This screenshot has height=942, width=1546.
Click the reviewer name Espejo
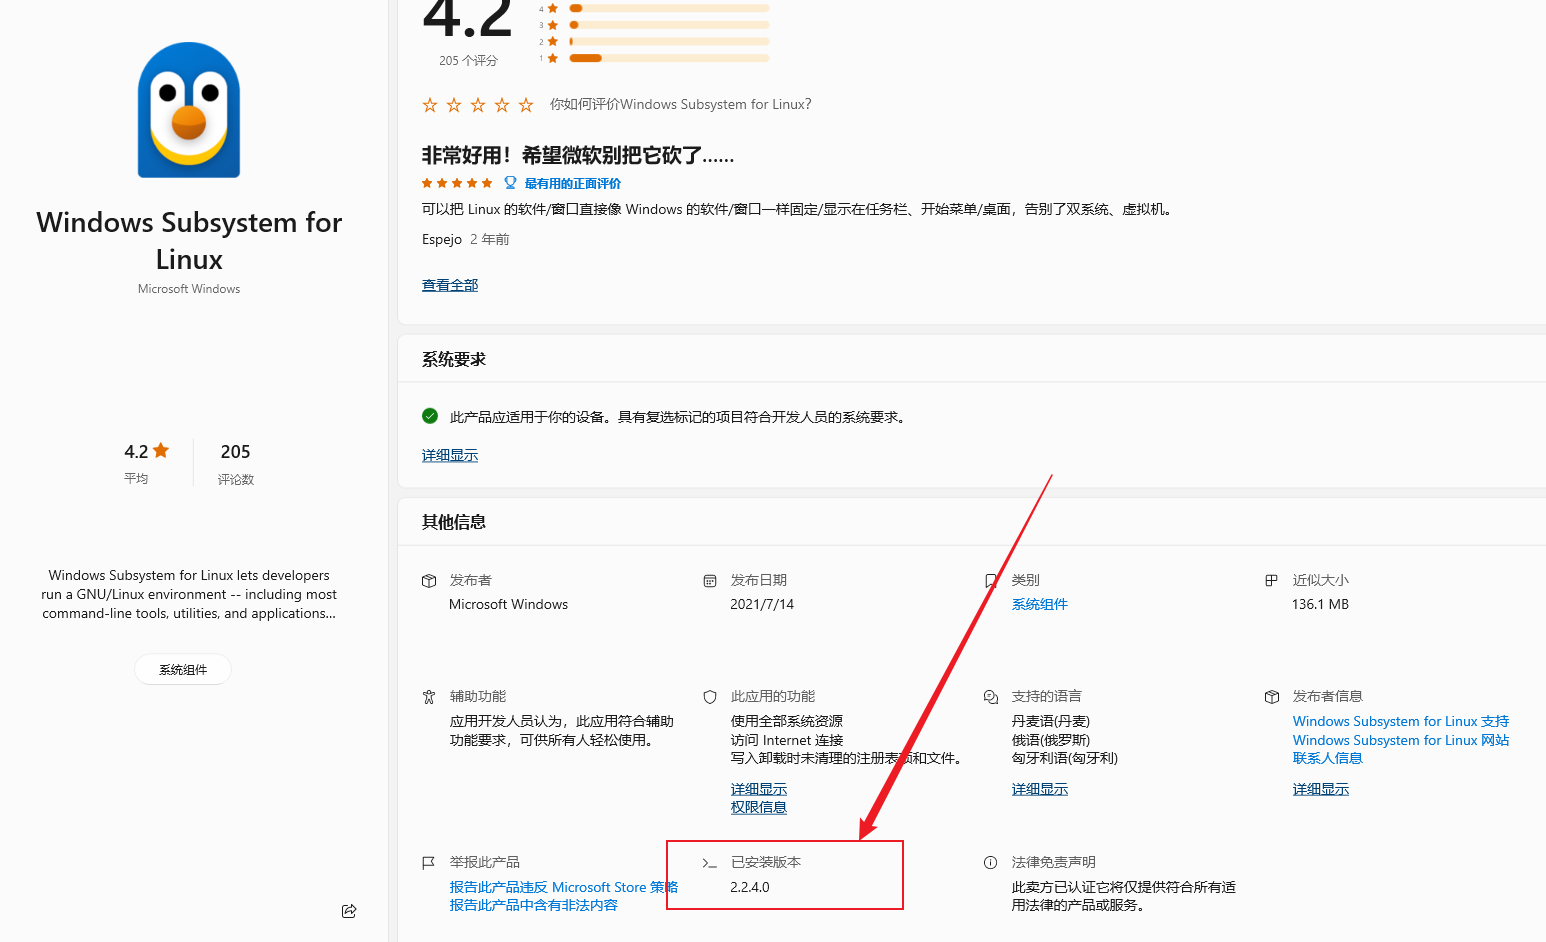pos(442,240)
